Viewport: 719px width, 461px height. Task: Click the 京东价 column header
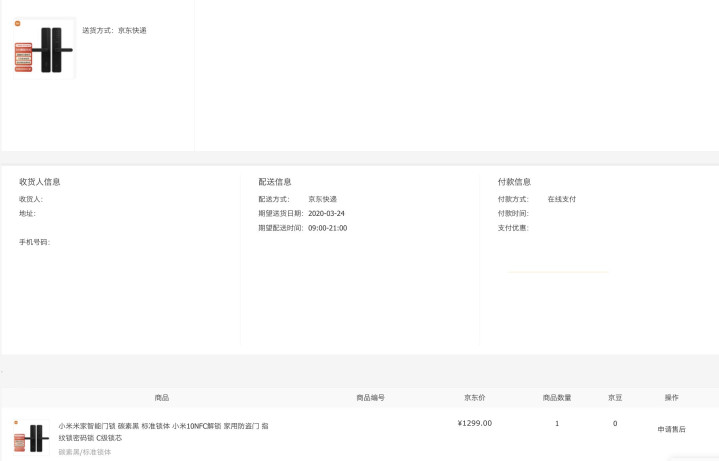coord(475,398)
